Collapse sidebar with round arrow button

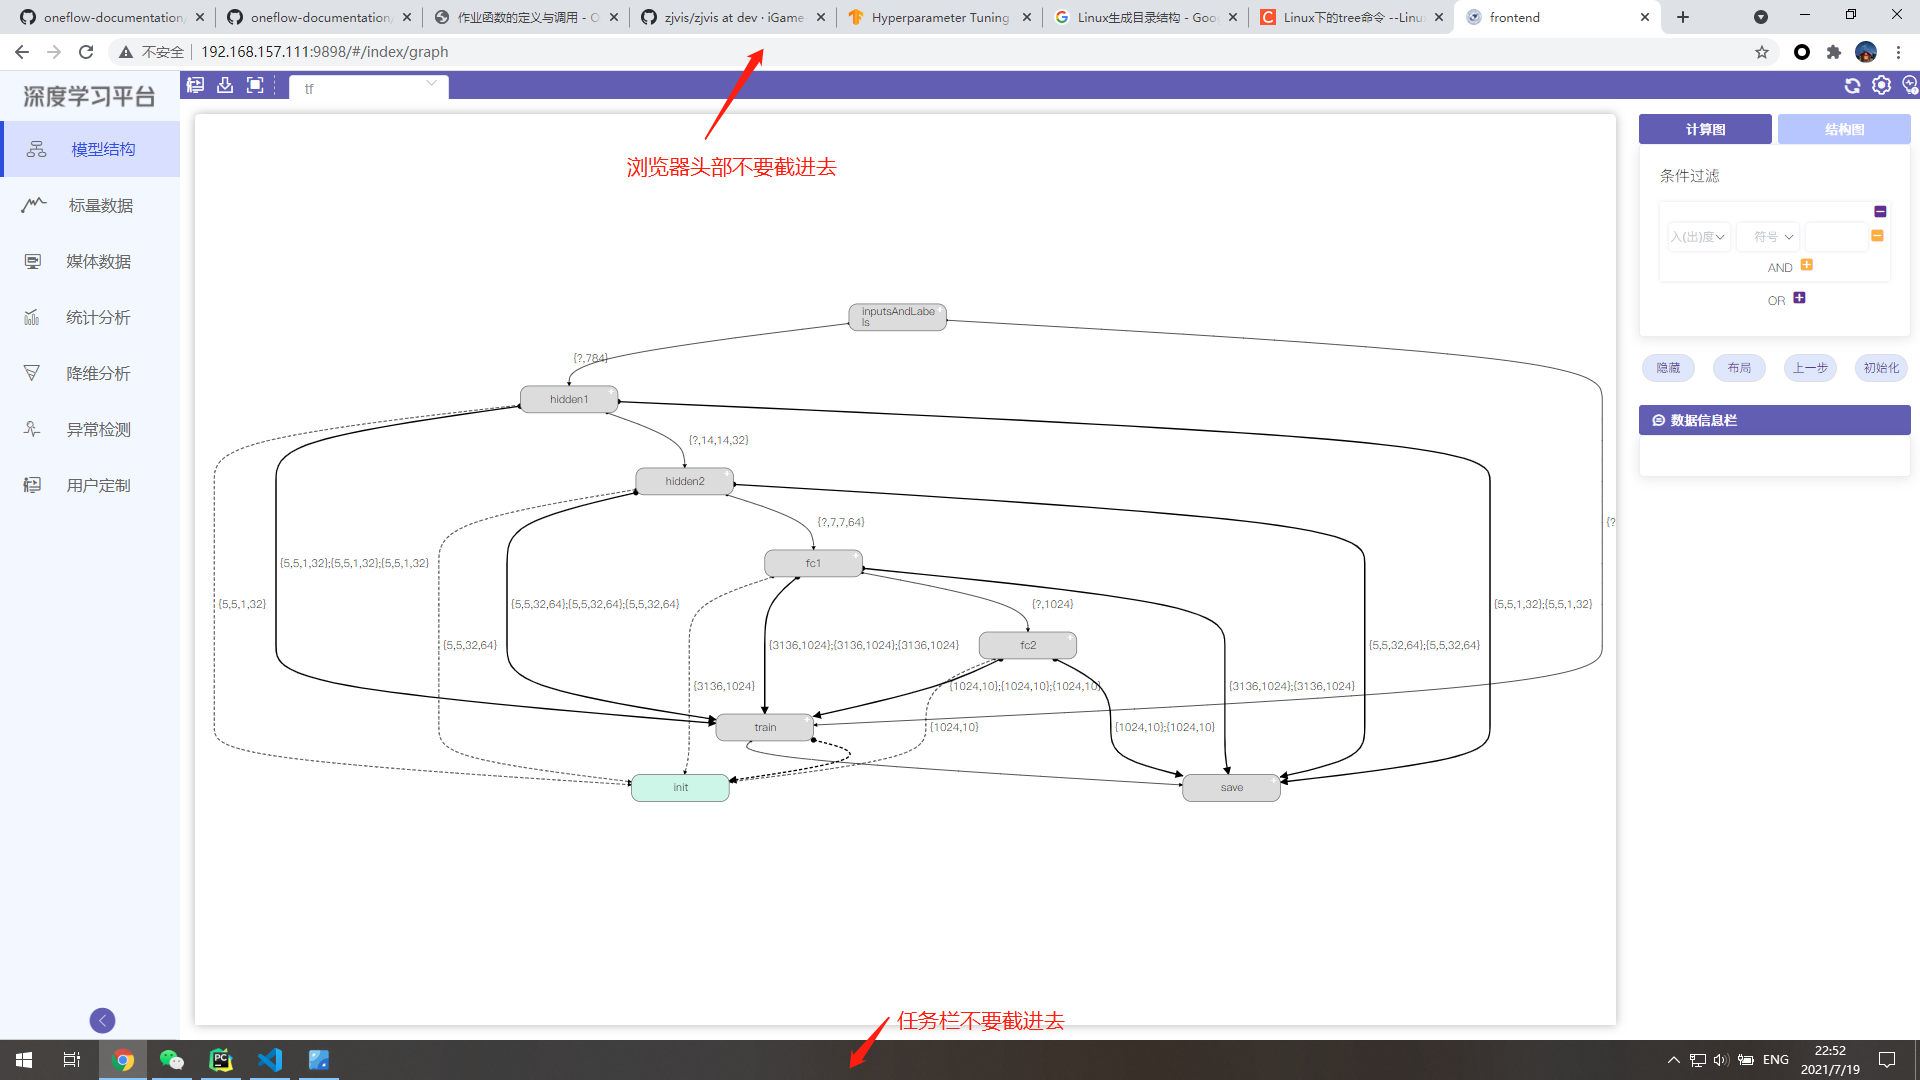(x=102, y=1020)
